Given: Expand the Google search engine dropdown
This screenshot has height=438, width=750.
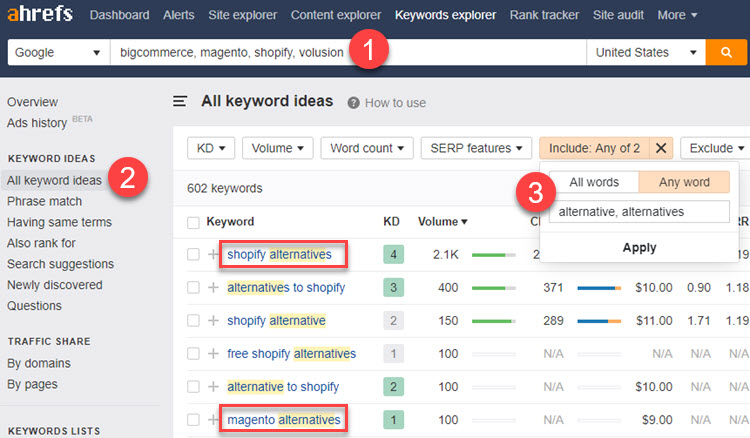Looking at the screenshot, I should tap(59, 52).
